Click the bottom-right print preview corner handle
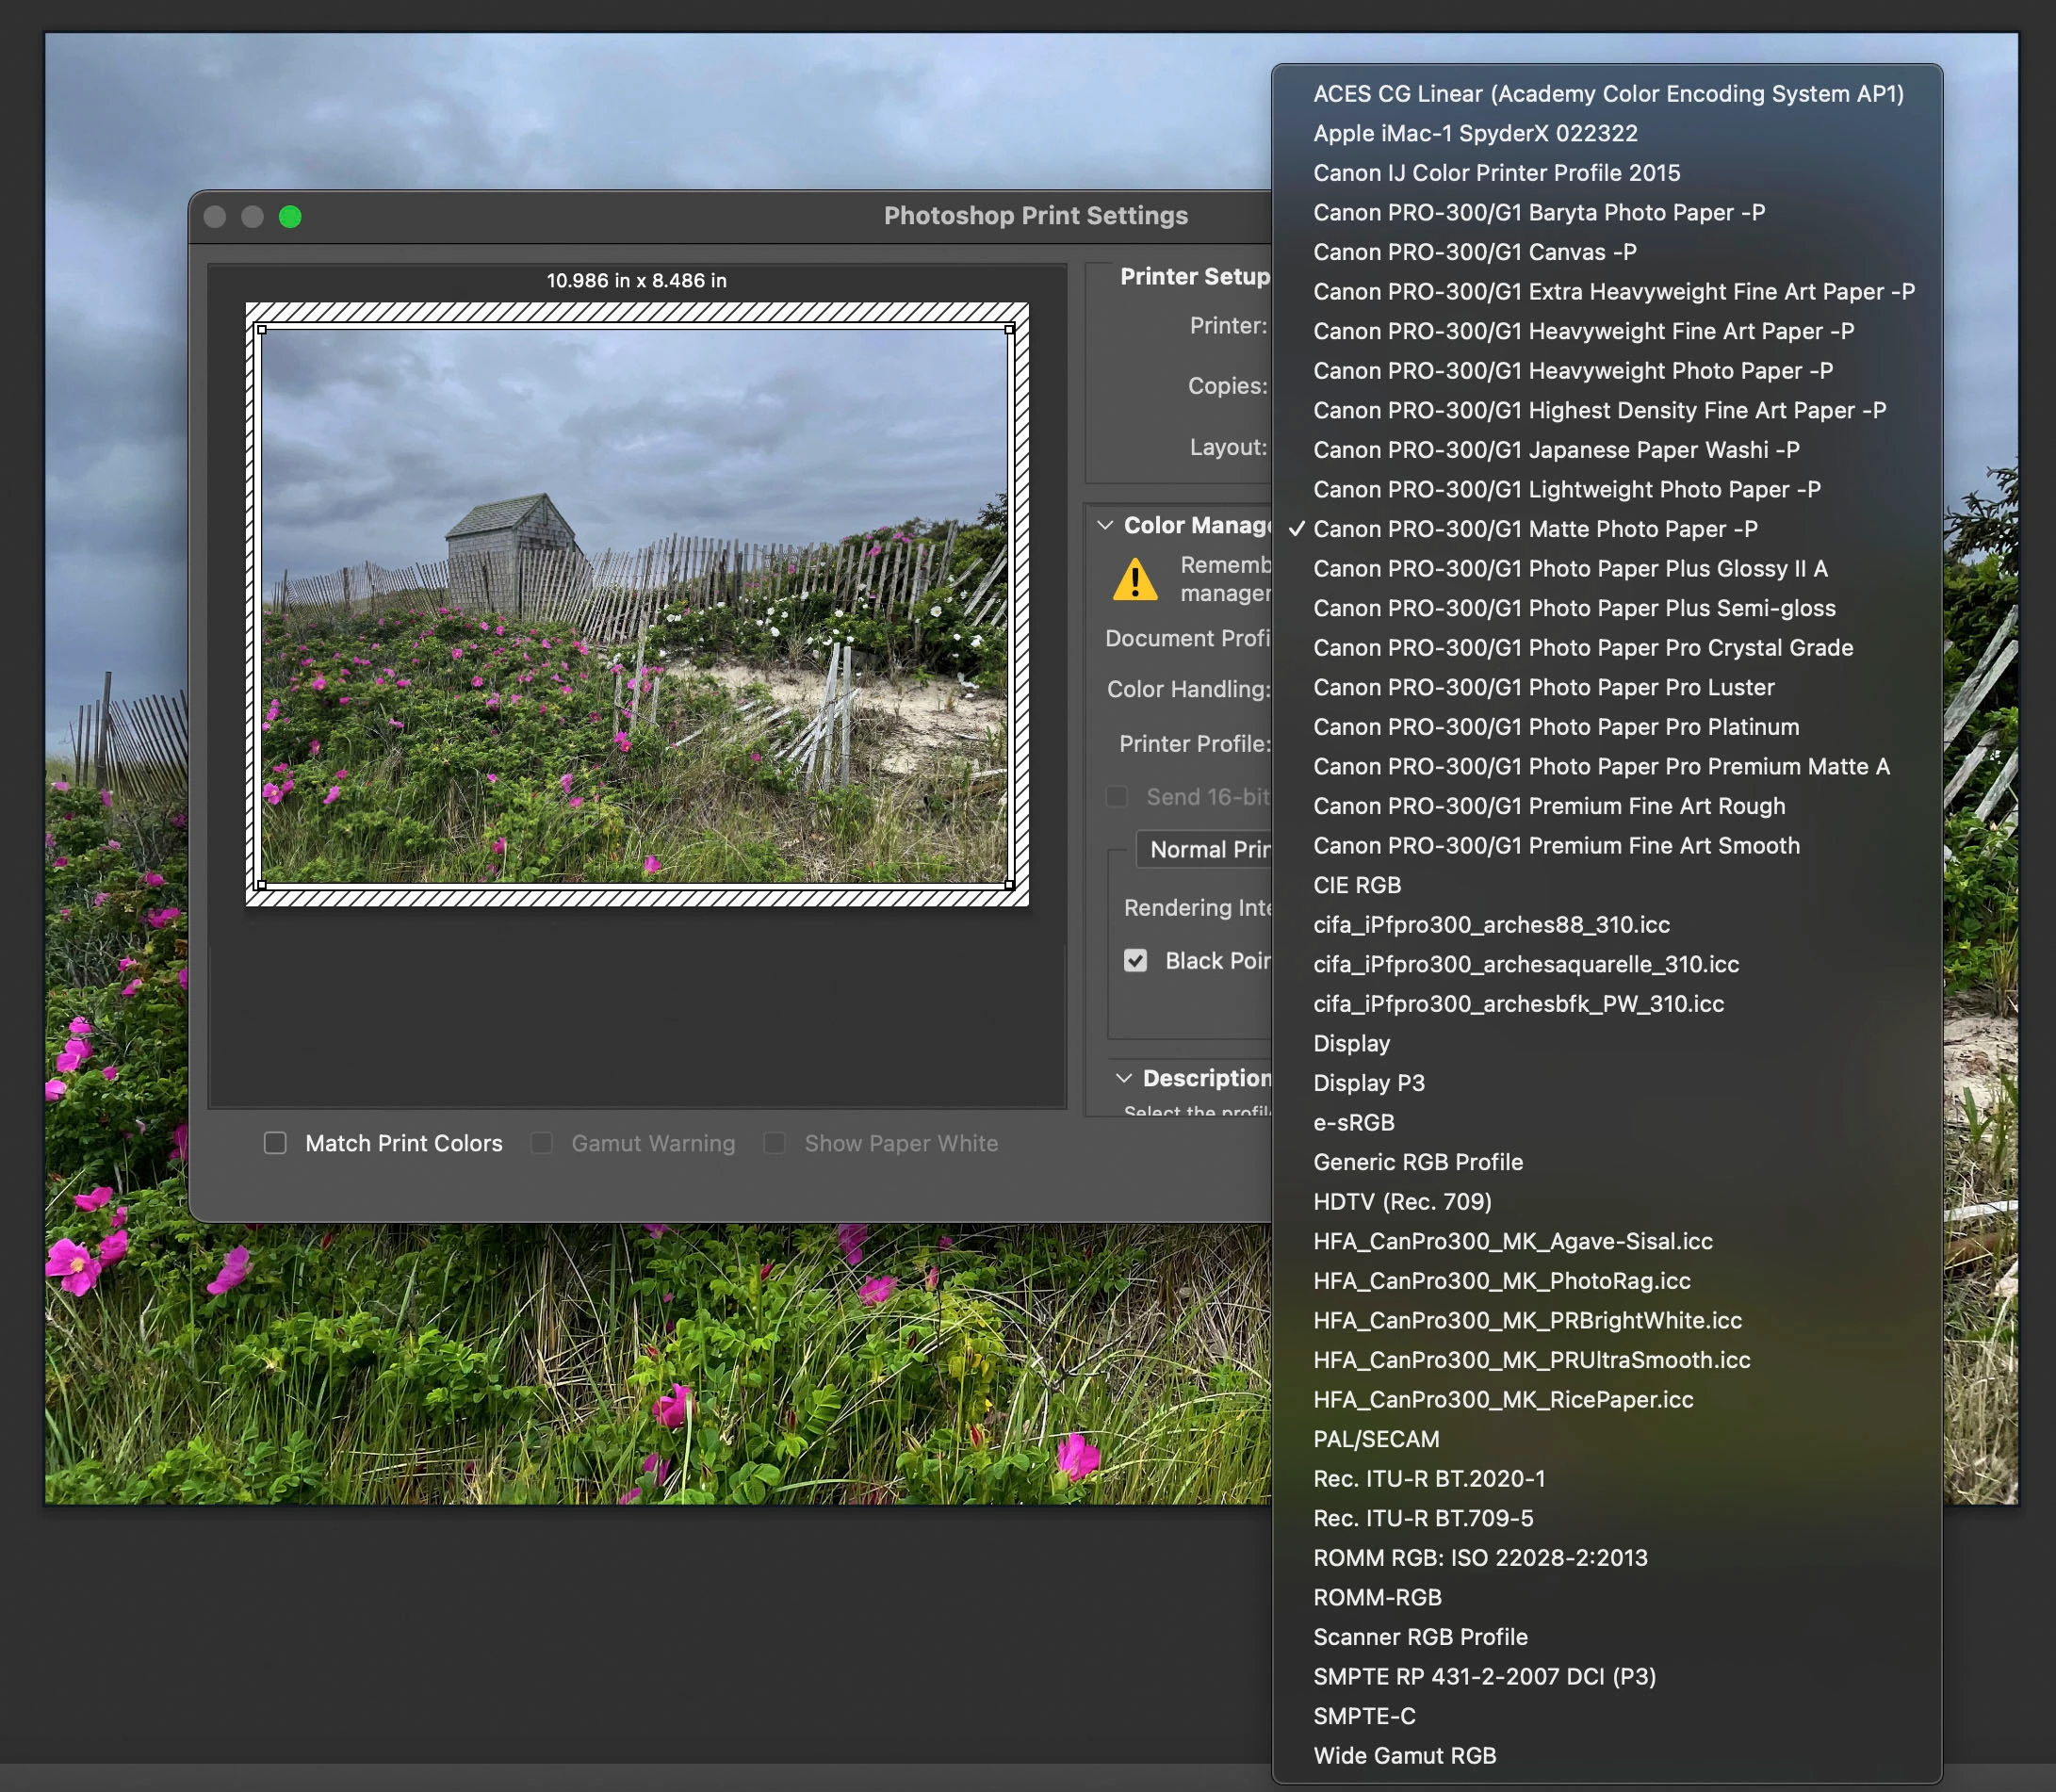Viewport: 2056px width, 1792px height. coord(1009,884)
